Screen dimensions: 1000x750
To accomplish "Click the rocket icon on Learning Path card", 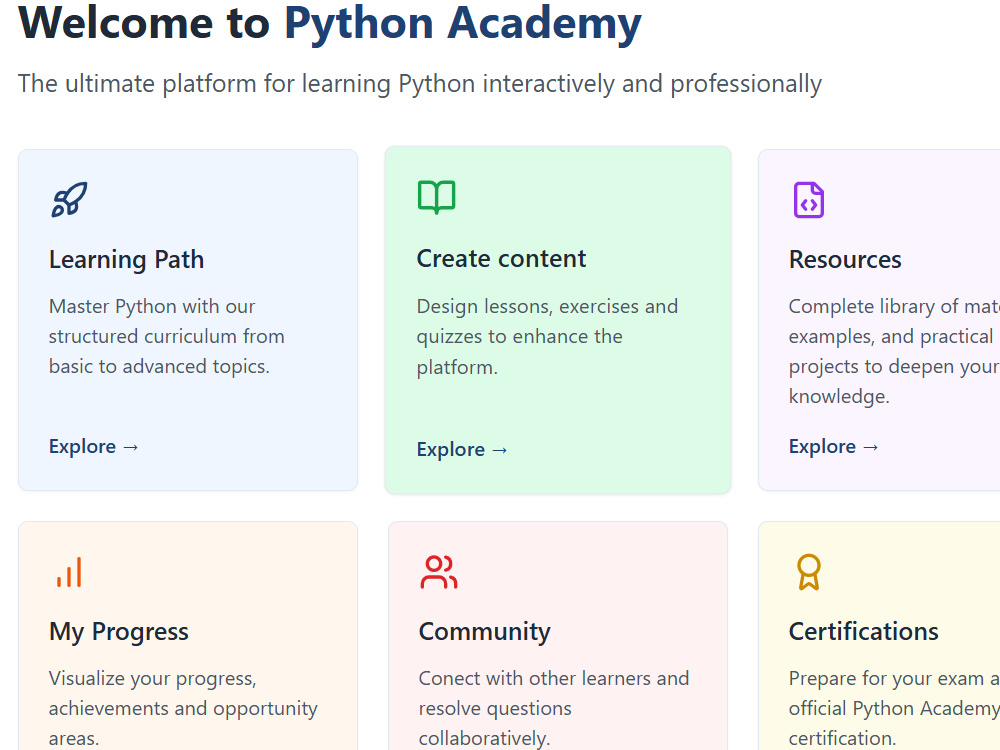I will click(69, 200).
